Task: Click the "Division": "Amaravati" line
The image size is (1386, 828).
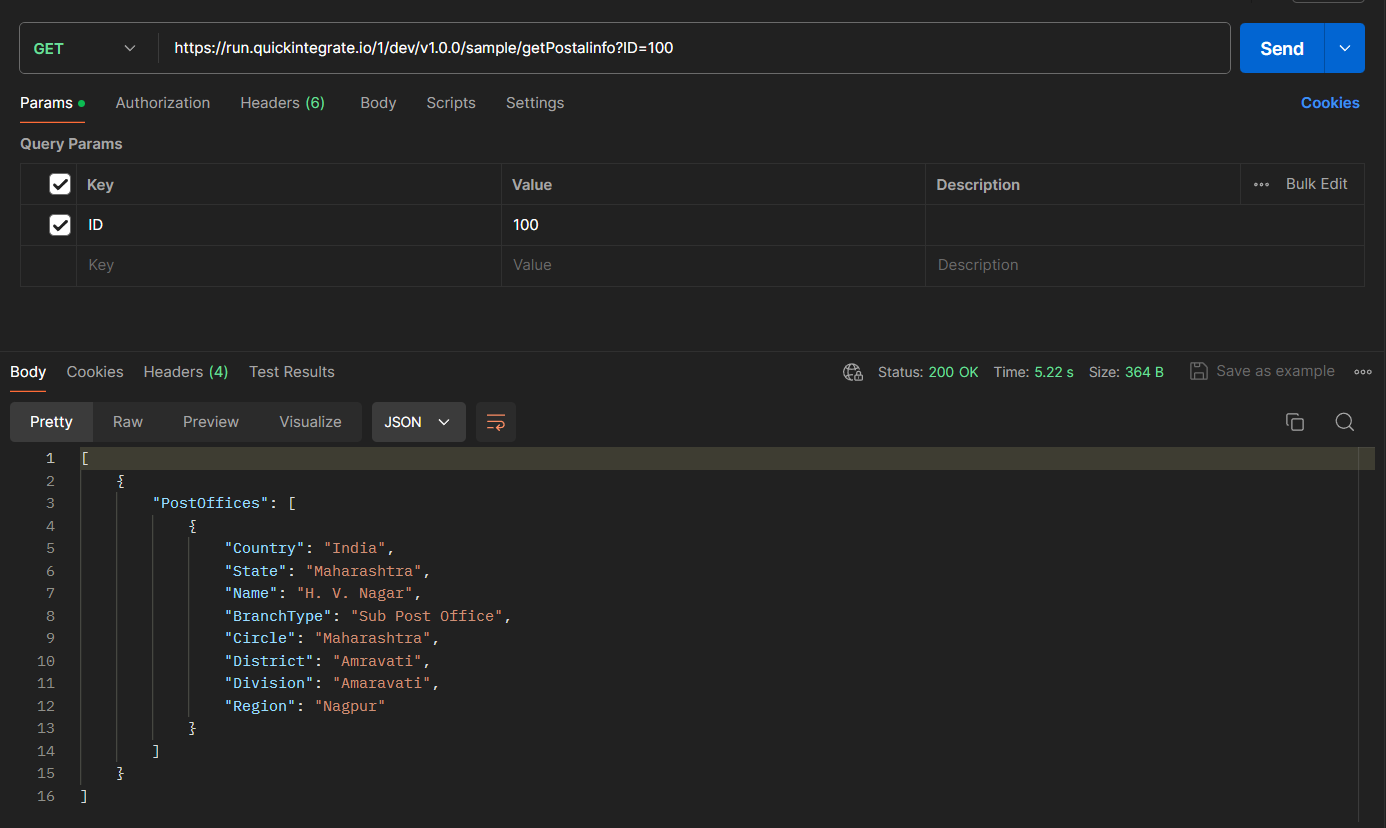Action: click(x=332, y=683)
